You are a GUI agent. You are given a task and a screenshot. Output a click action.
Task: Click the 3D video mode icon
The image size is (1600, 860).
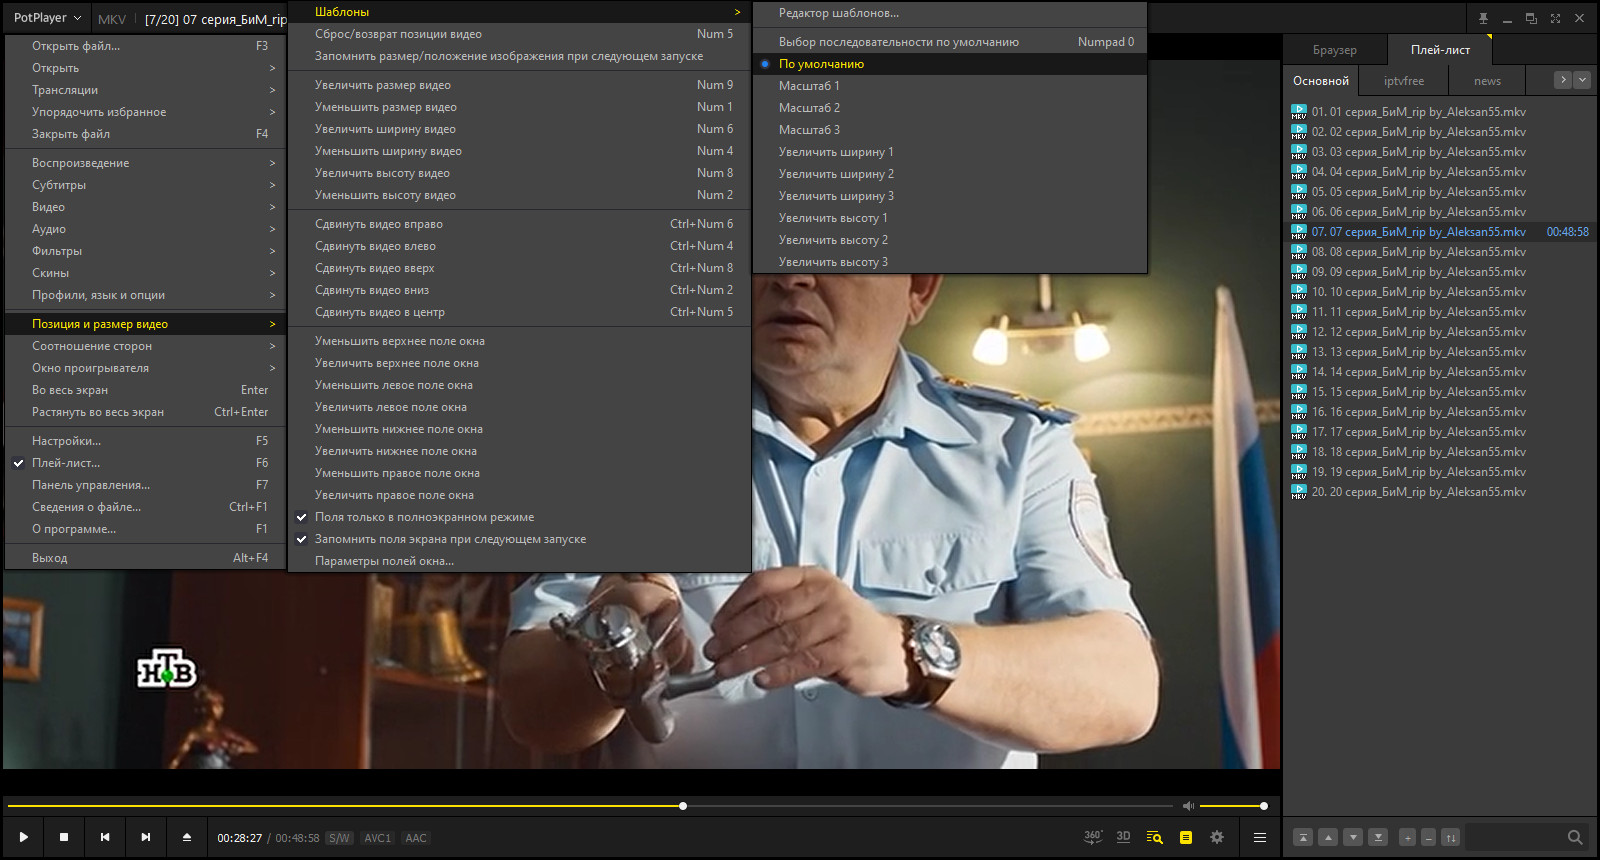(x=1123, y=837)
